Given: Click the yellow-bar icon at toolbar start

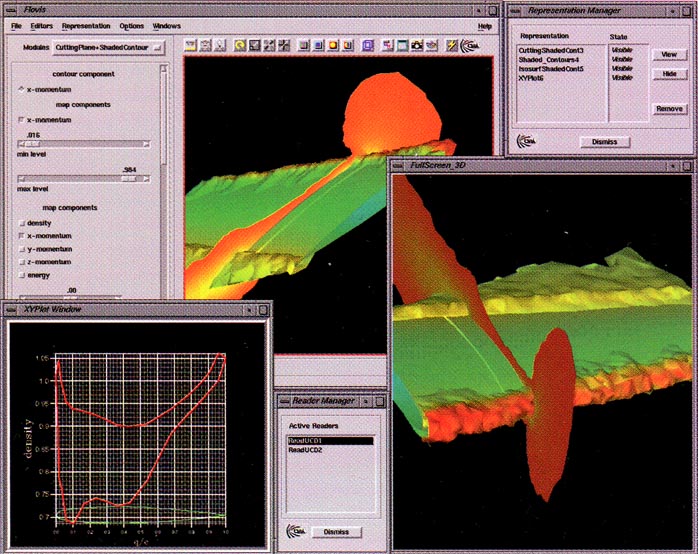Looking at the screenshot, I should point(191,45).
